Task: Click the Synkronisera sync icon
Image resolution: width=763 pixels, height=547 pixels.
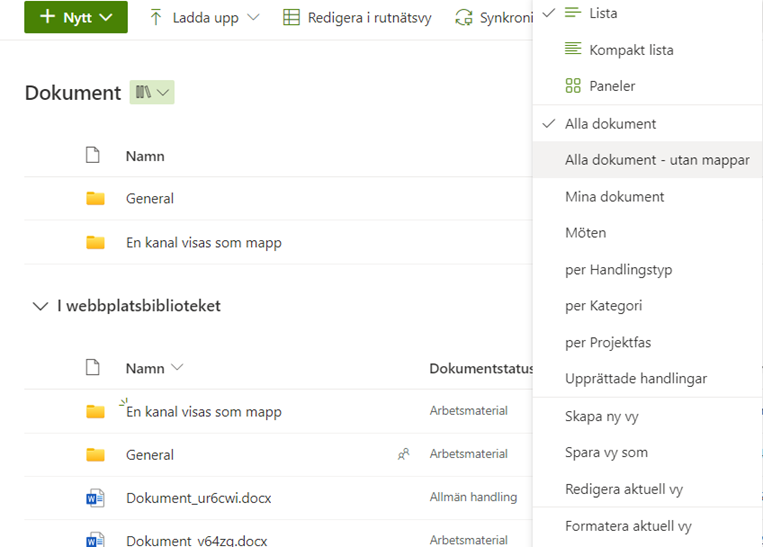Action: click(463, 17)
